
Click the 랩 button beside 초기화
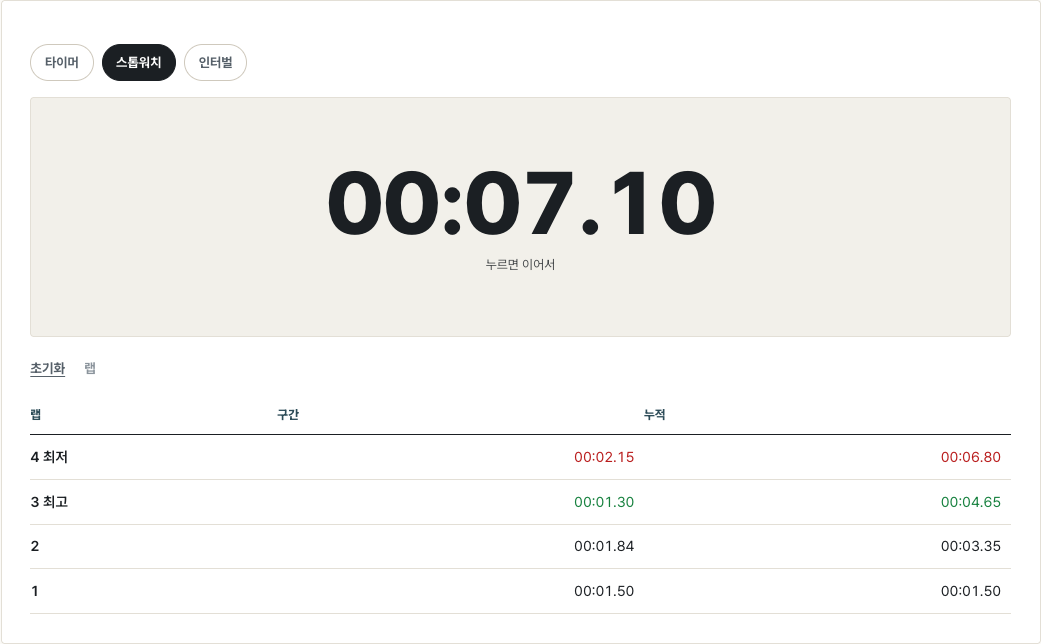pyautogui.click(x=90, y=368)
